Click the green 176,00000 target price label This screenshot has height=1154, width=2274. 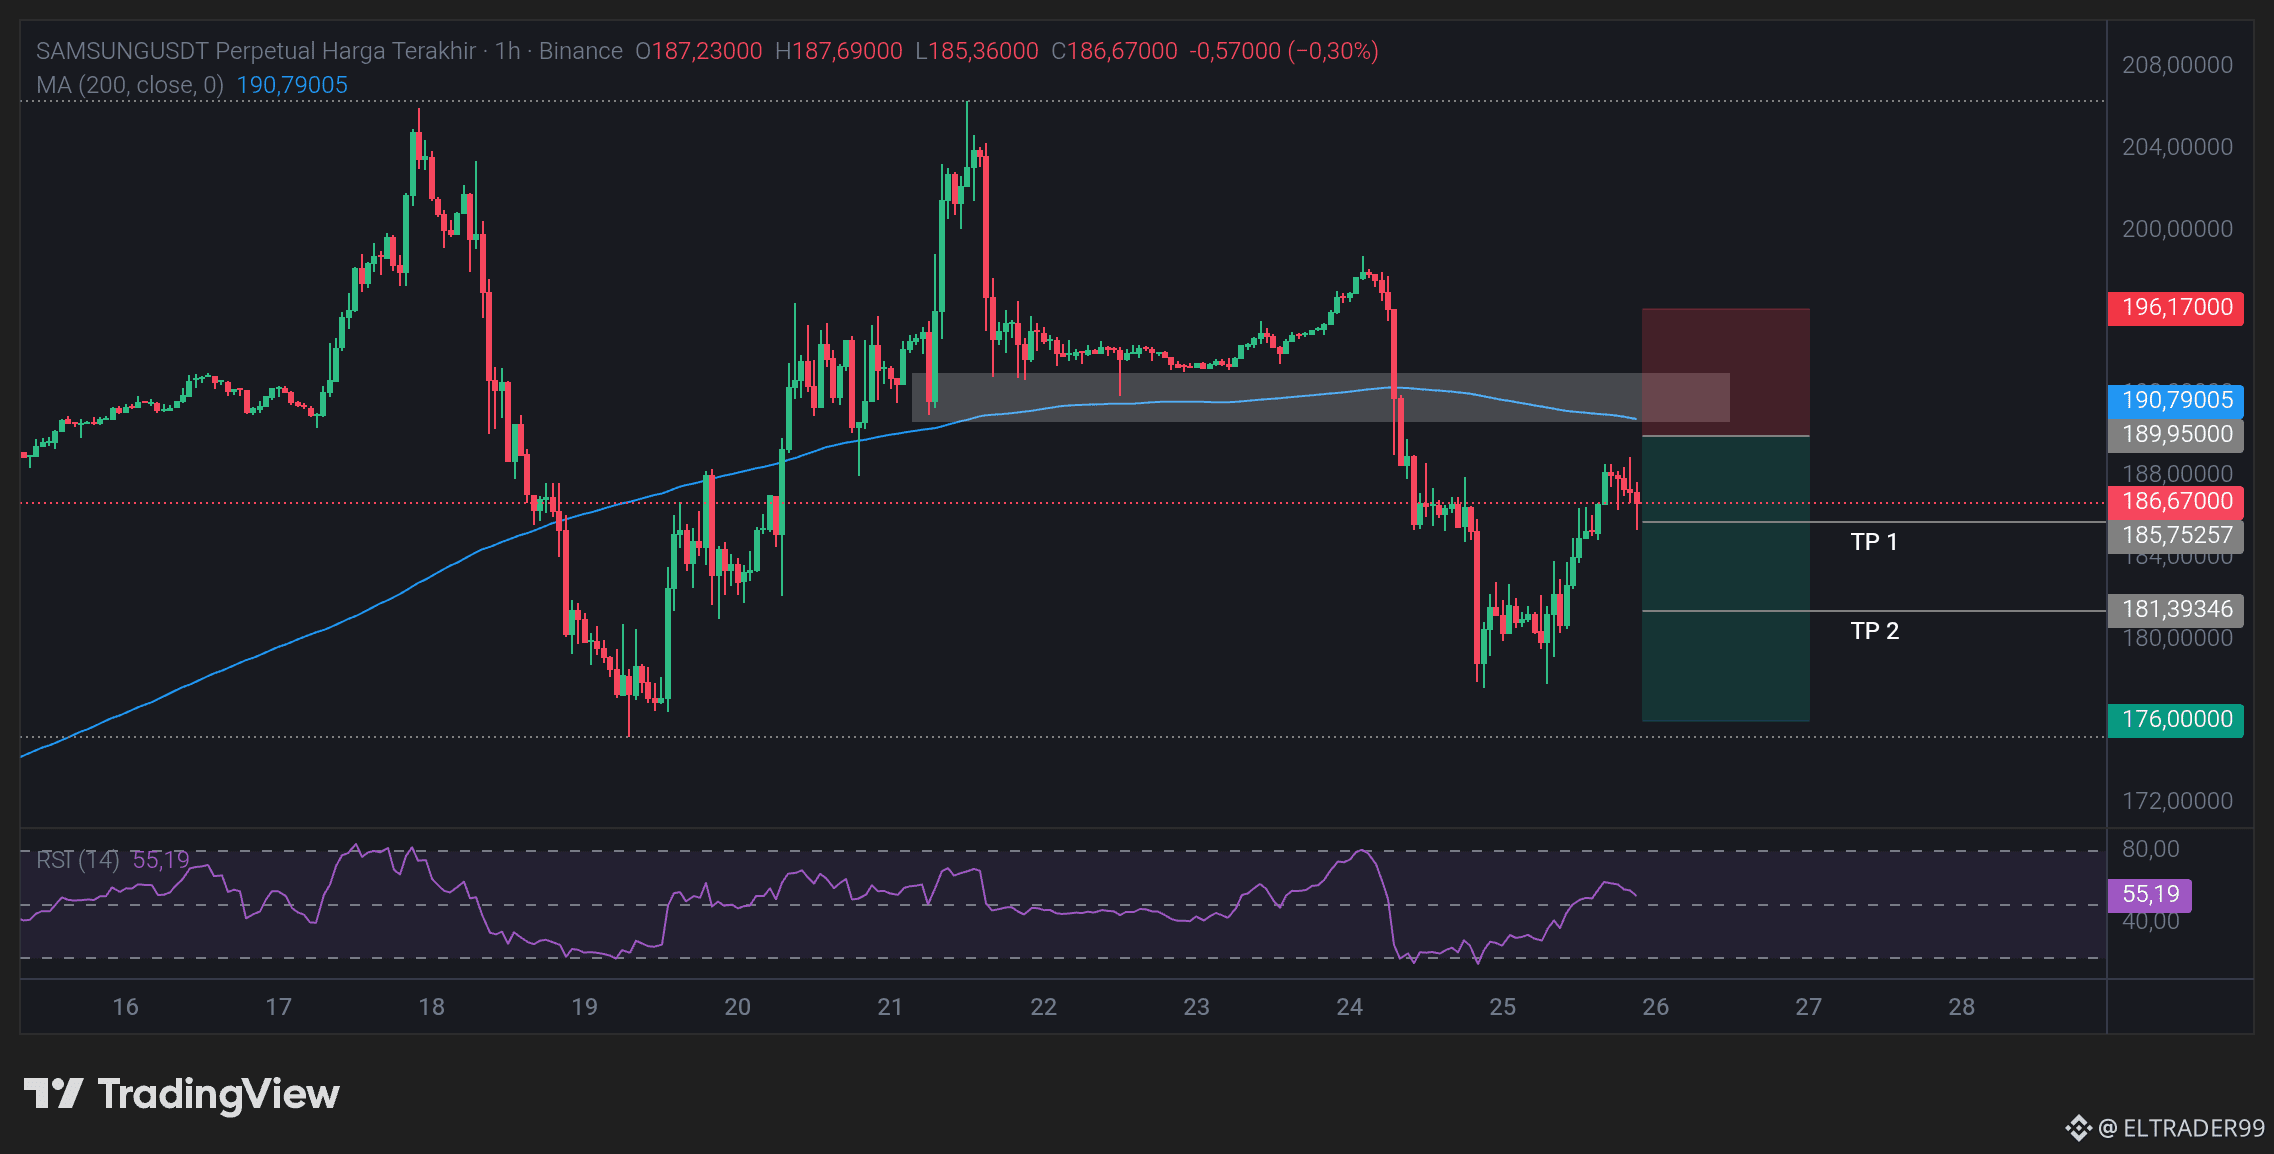click(2175, 720)
